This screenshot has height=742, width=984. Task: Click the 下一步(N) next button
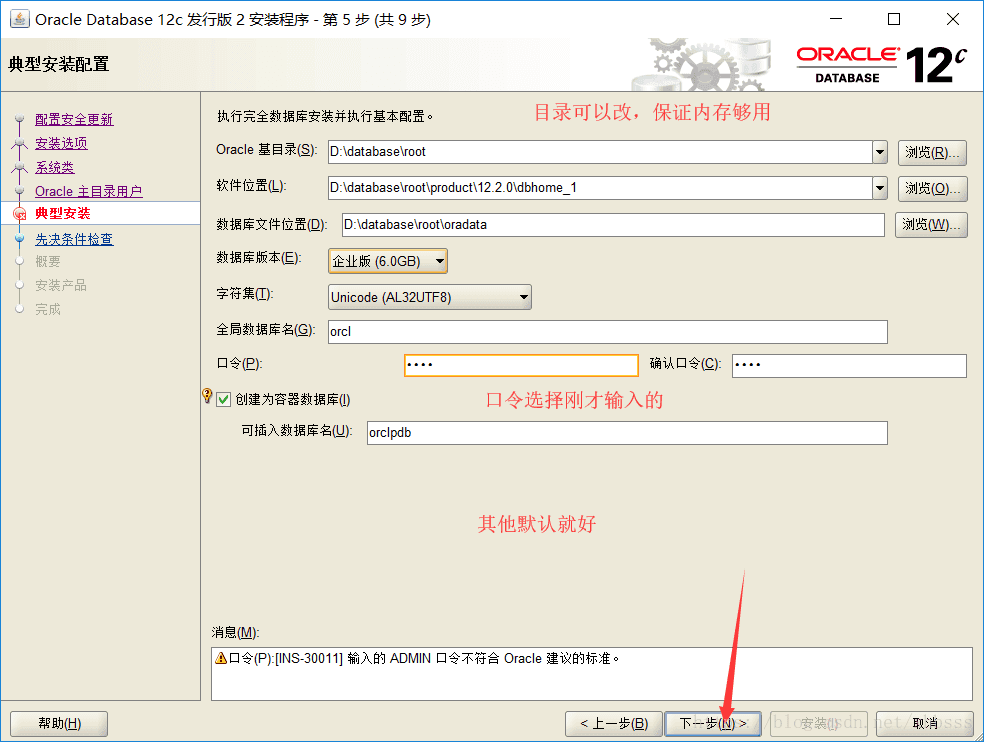pos(713,724)
